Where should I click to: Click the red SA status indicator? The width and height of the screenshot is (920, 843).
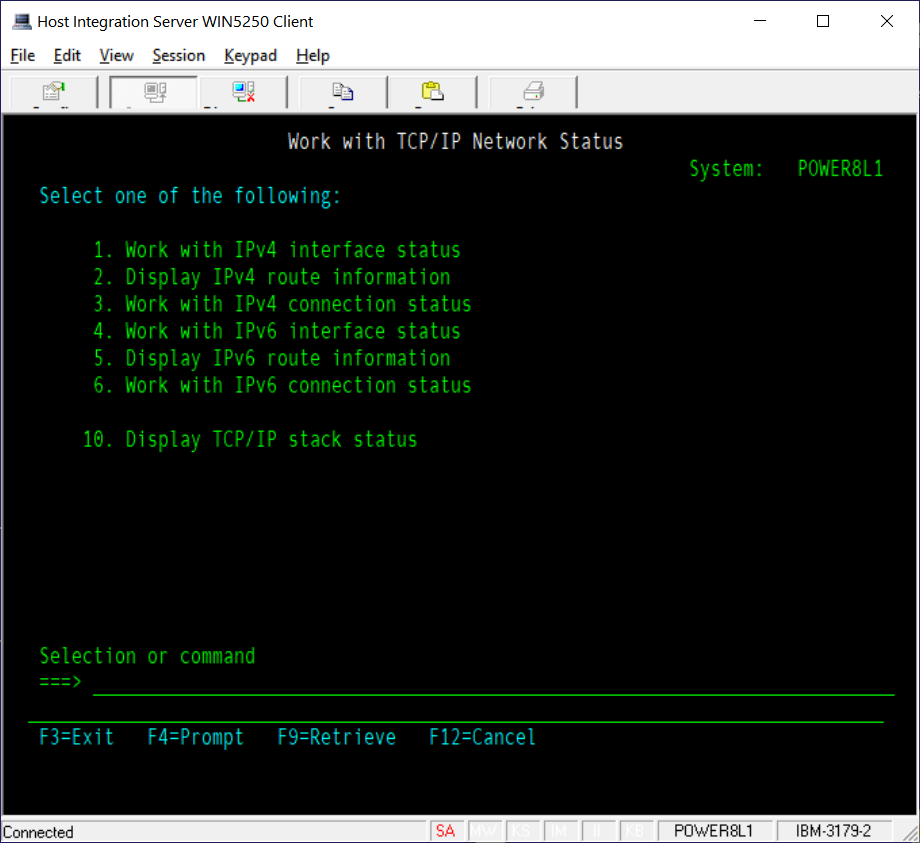(446, 831)
